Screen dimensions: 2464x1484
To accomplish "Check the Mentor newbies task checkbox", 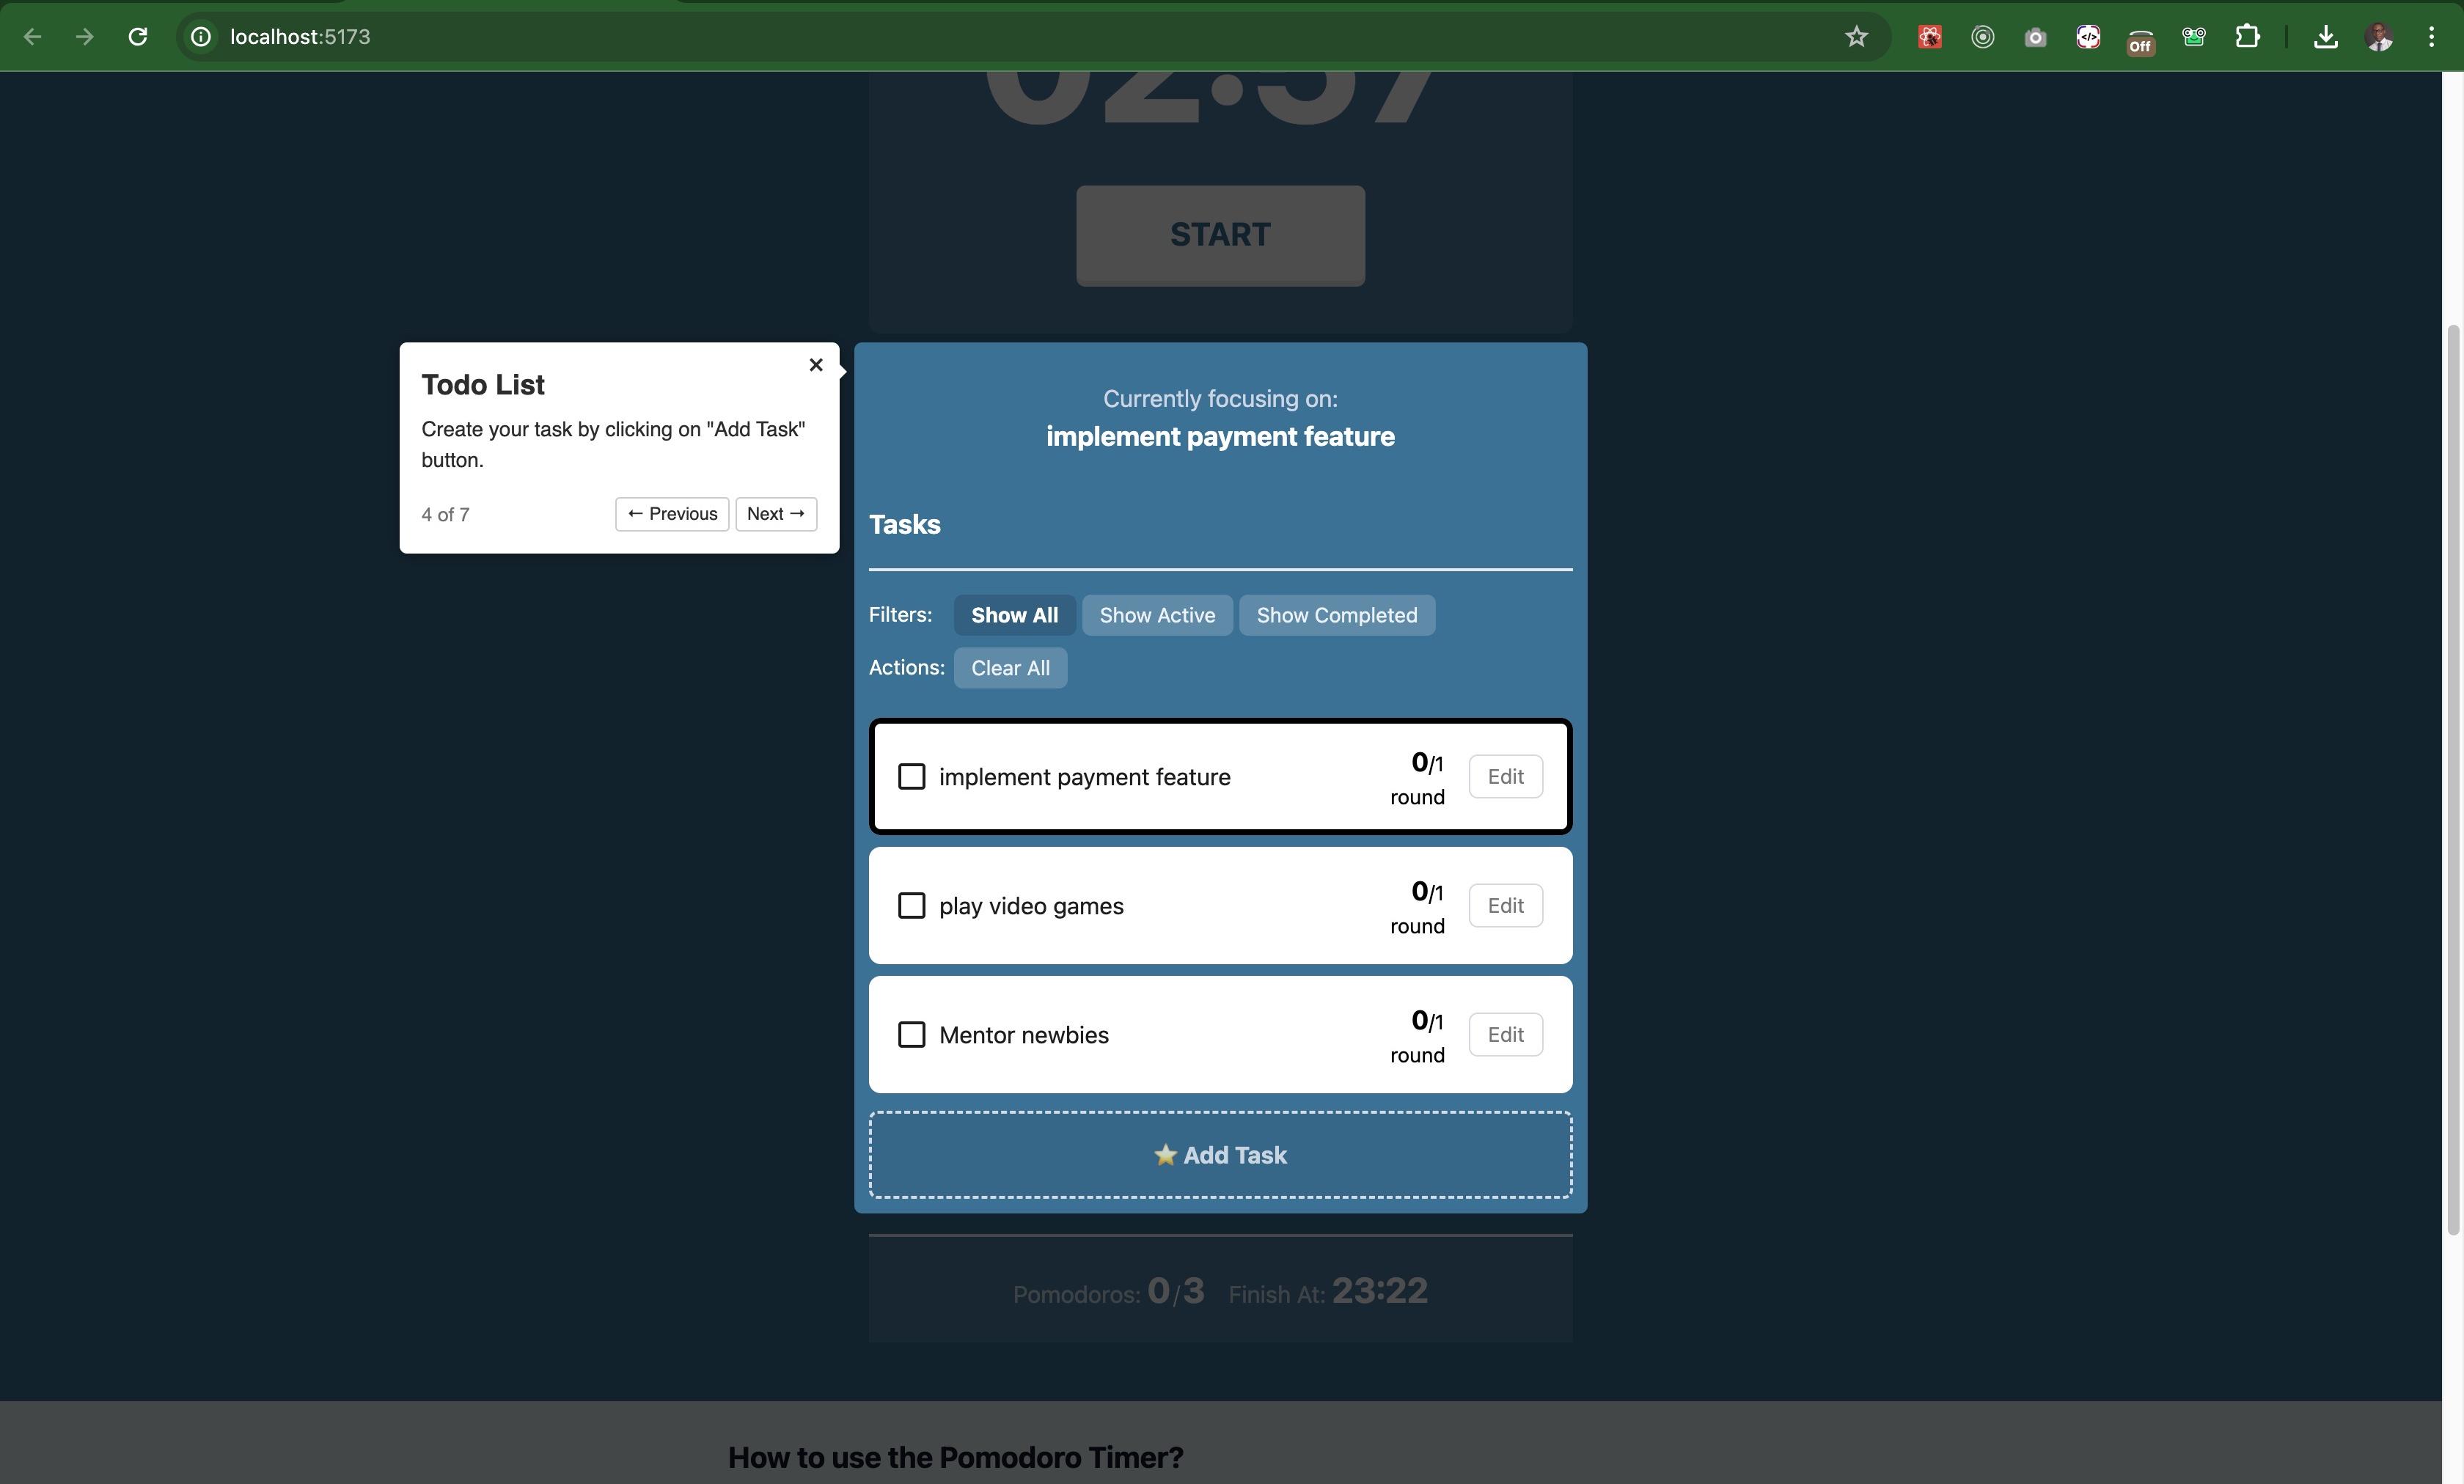I will point(911,1035).
